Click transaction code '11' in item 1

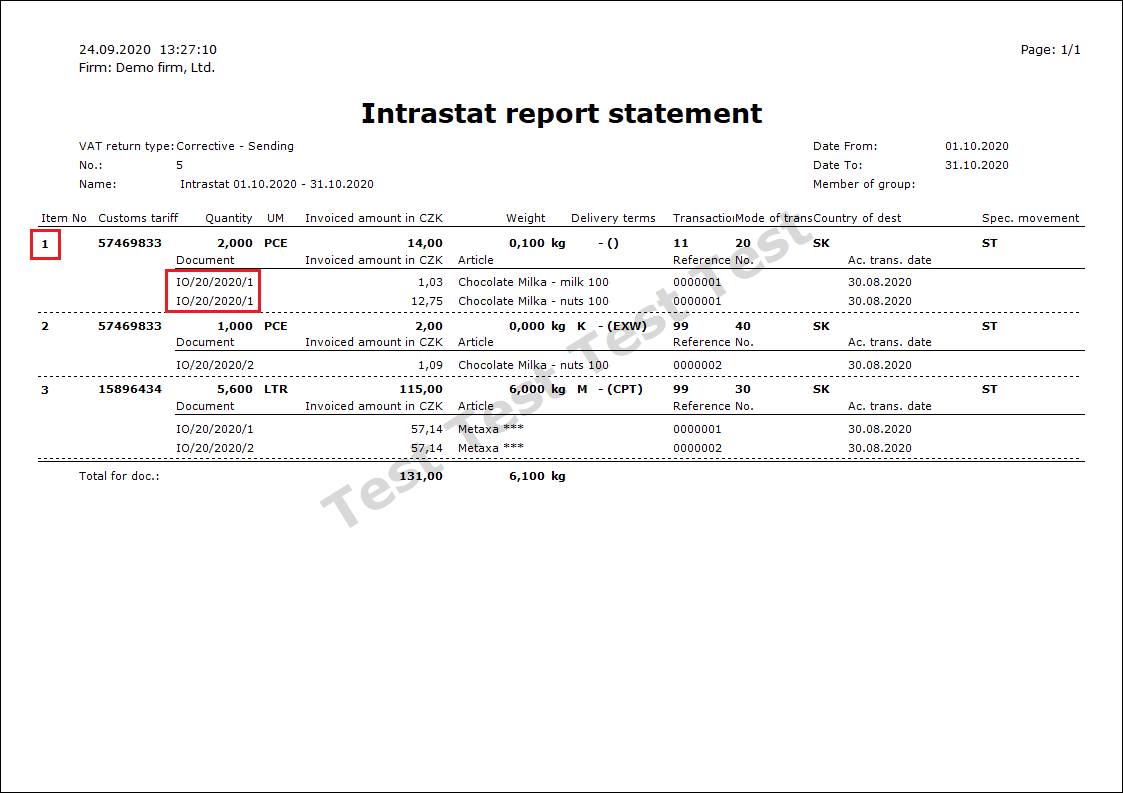[680, 243]
